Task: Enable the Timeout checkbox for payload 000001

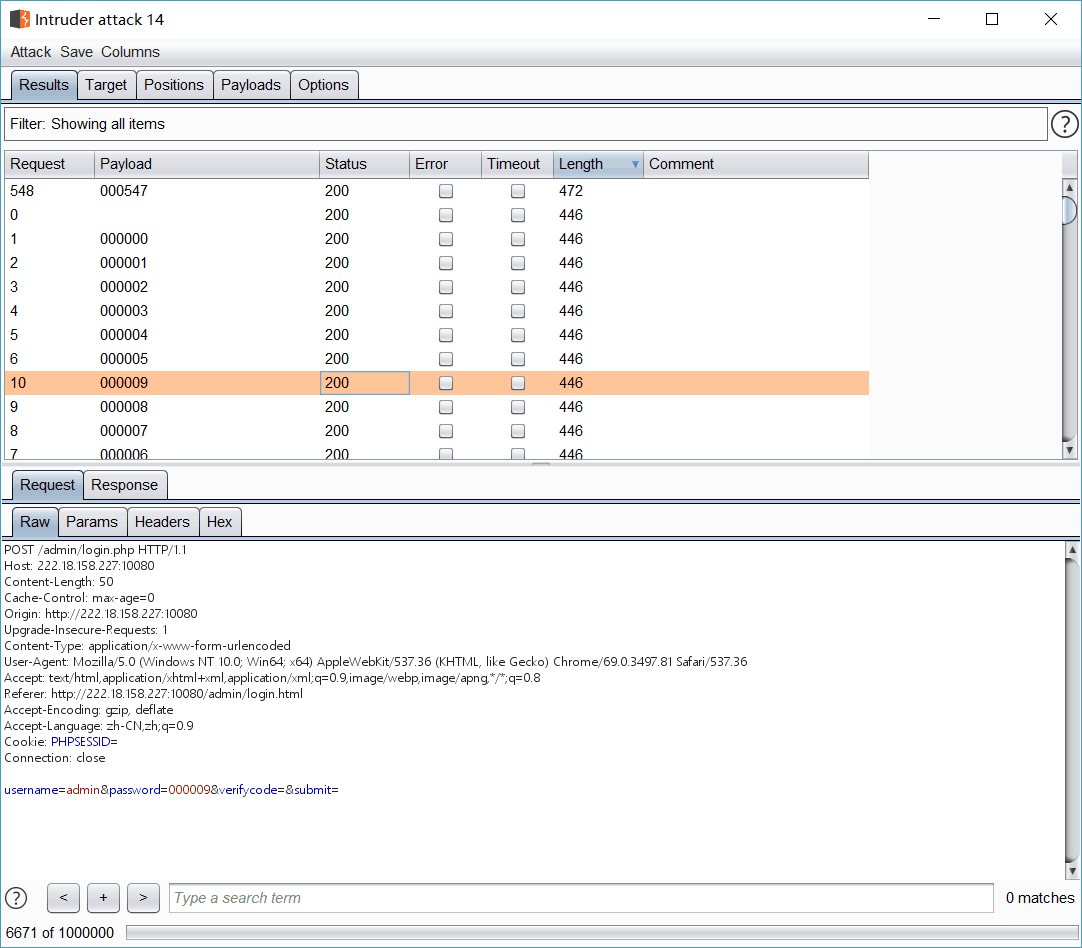Action: pyautogui.click(x=518, y=263)
